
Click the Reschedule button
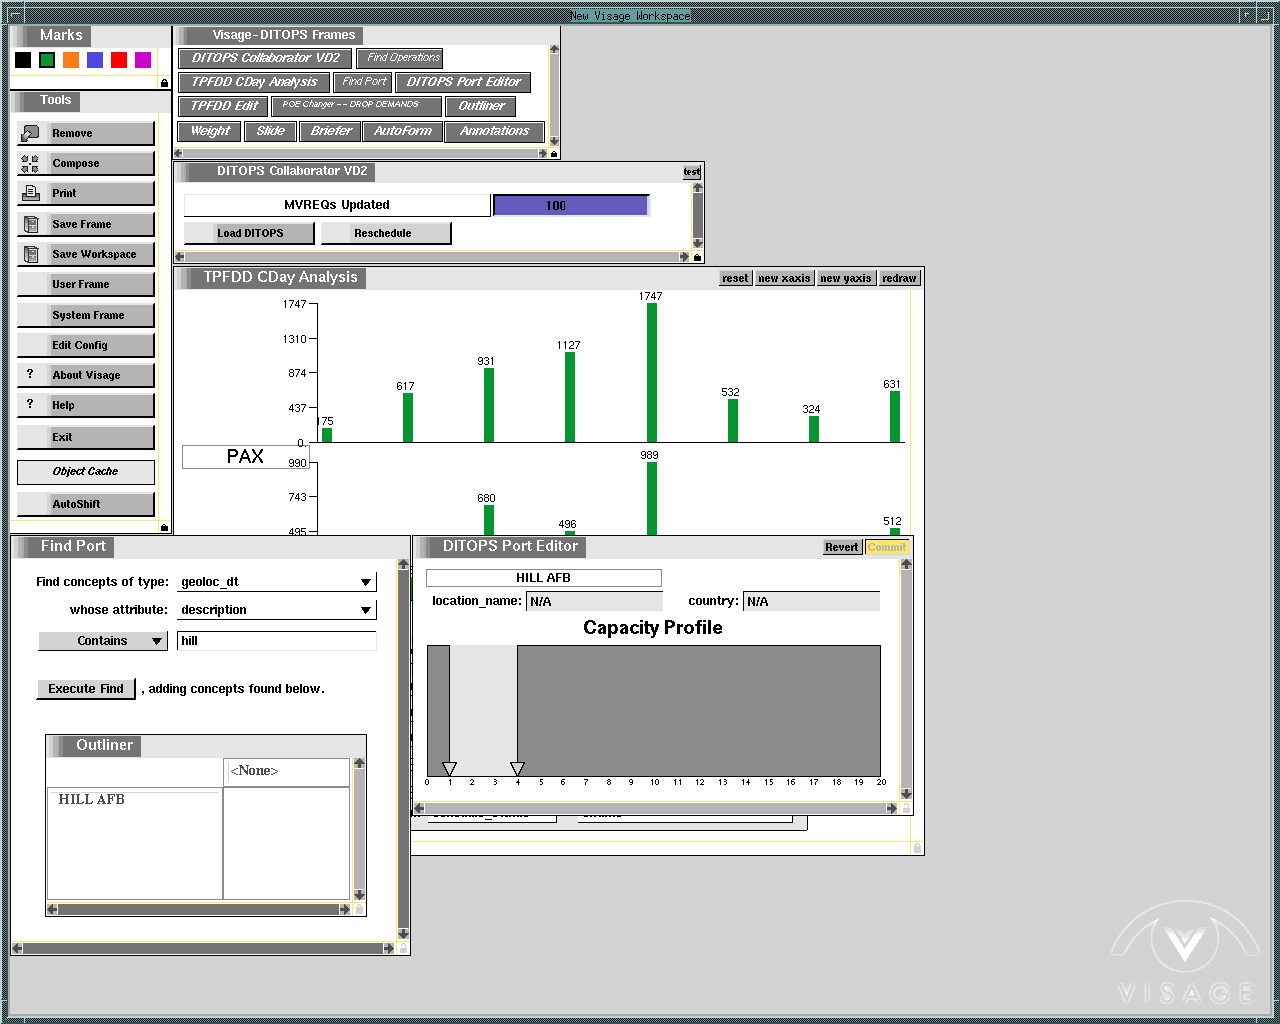384,233
